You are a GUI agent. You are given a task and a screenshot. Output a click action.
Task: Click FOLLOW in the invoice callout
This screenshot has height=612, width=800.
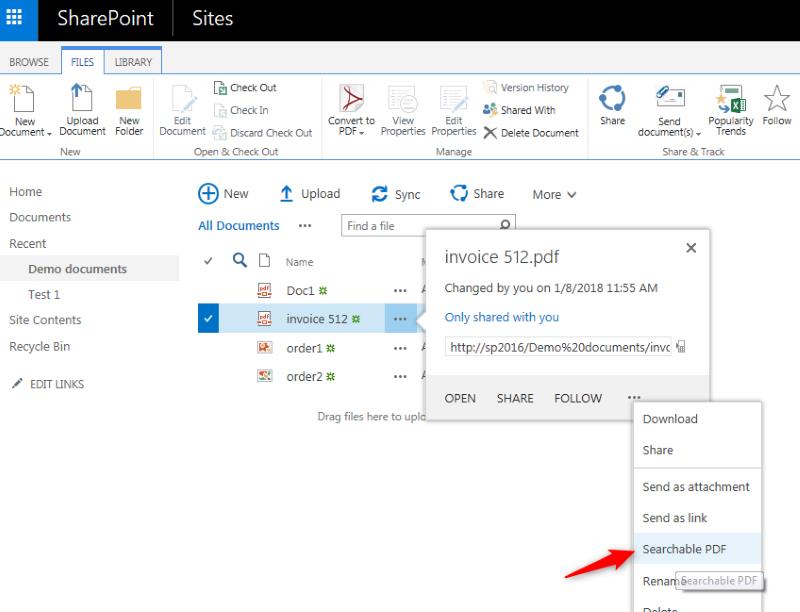coord(578,398)
